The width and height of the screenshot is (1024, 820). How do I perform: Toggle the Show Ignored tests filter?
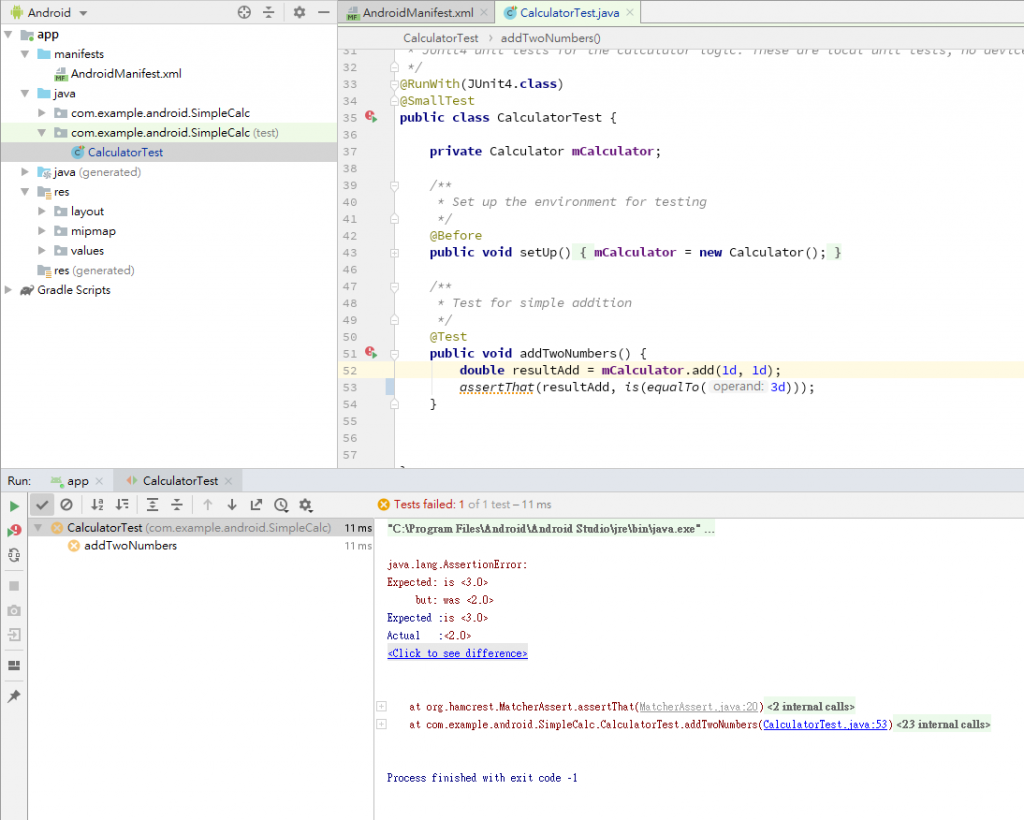point(66,505)
